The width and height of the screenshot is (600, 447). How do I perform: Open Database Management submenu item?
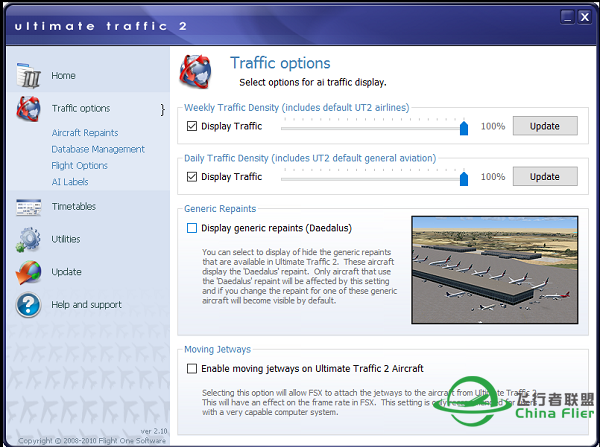tap(98, 149)
